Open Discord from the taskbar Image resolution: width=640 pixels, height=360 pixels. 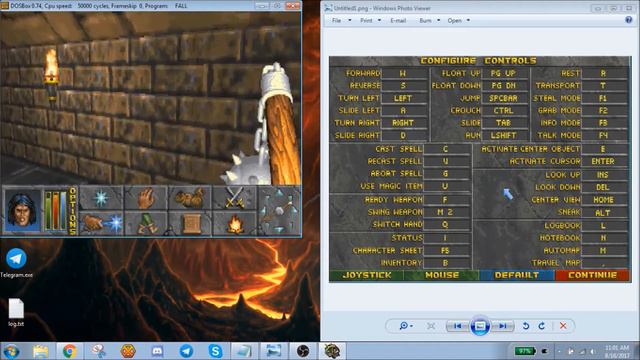click(157, 351)
